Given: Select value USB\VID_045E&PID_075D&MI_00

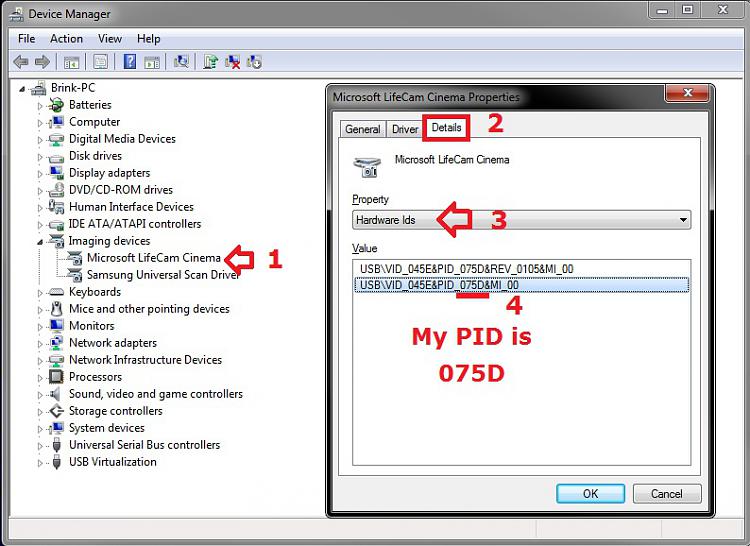Looking at the screenshot, I should (x=521, y=285).
